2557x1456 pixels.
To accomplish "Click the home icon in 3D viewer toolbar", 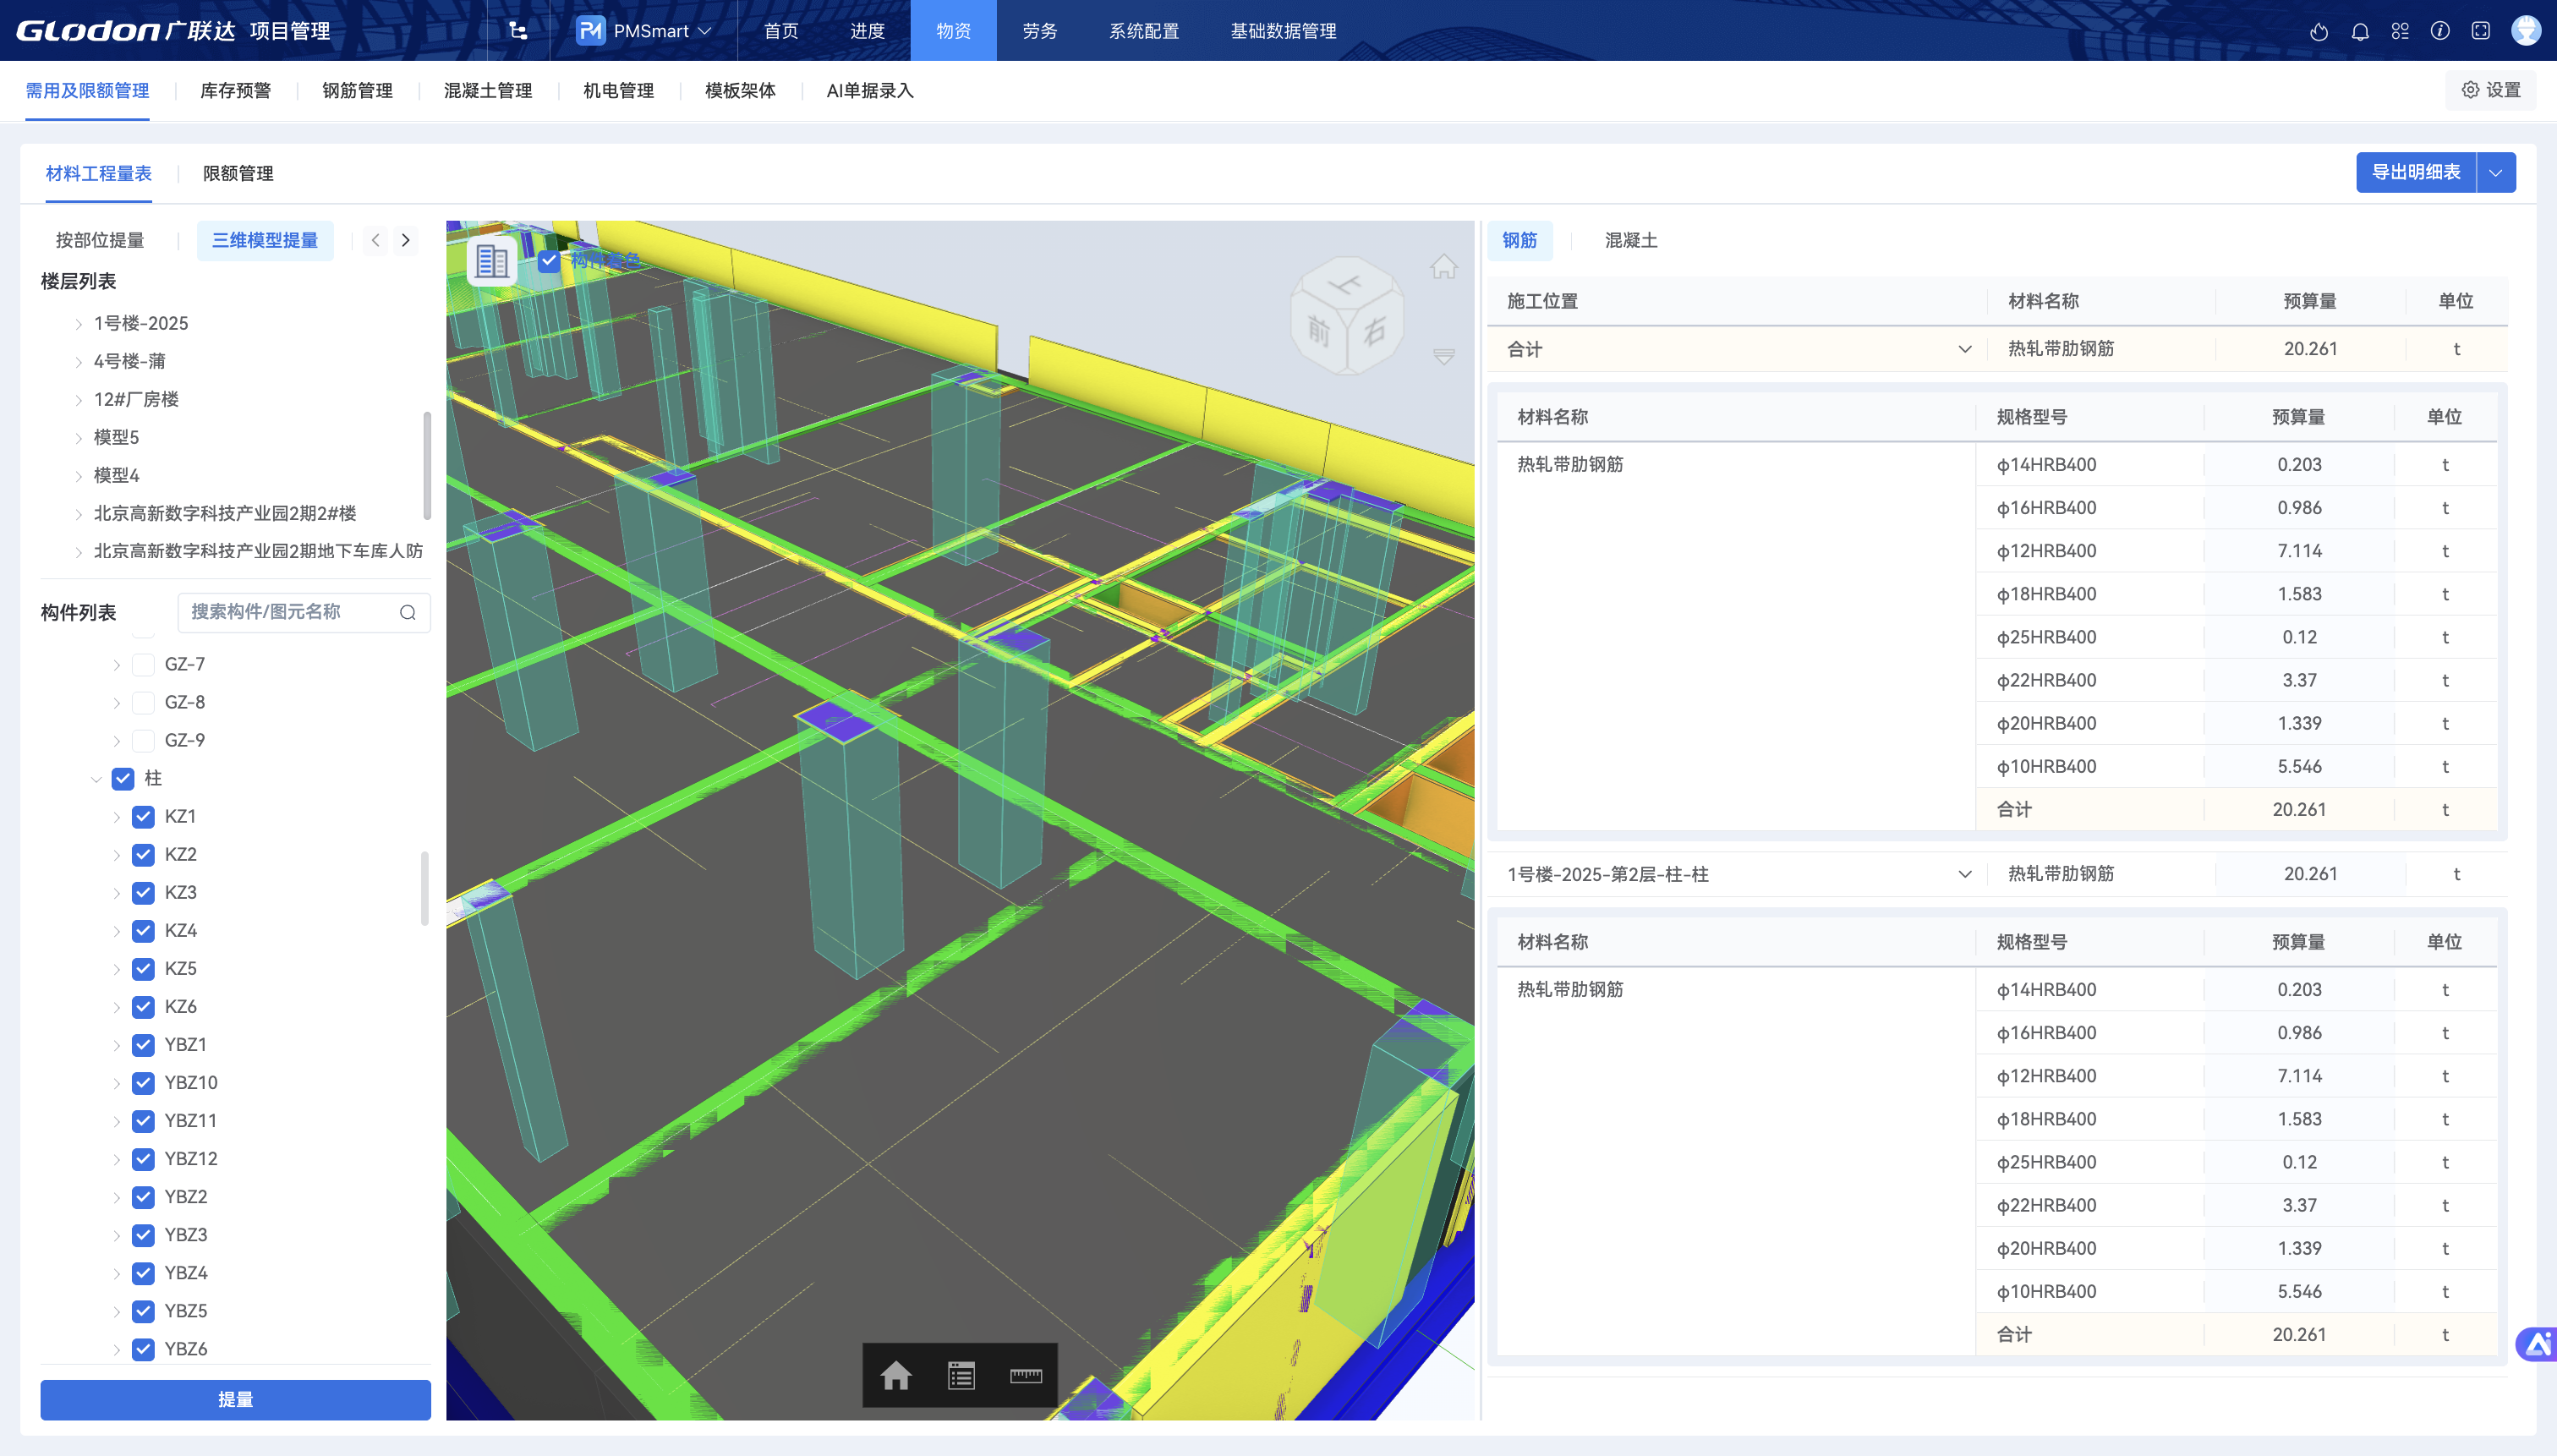I will click(x=895, y=1376).
